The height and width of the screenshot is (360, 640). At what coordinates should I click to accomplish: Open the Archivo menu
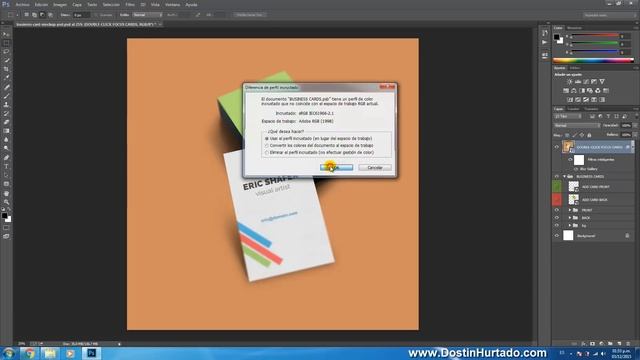tap(22, 4)
